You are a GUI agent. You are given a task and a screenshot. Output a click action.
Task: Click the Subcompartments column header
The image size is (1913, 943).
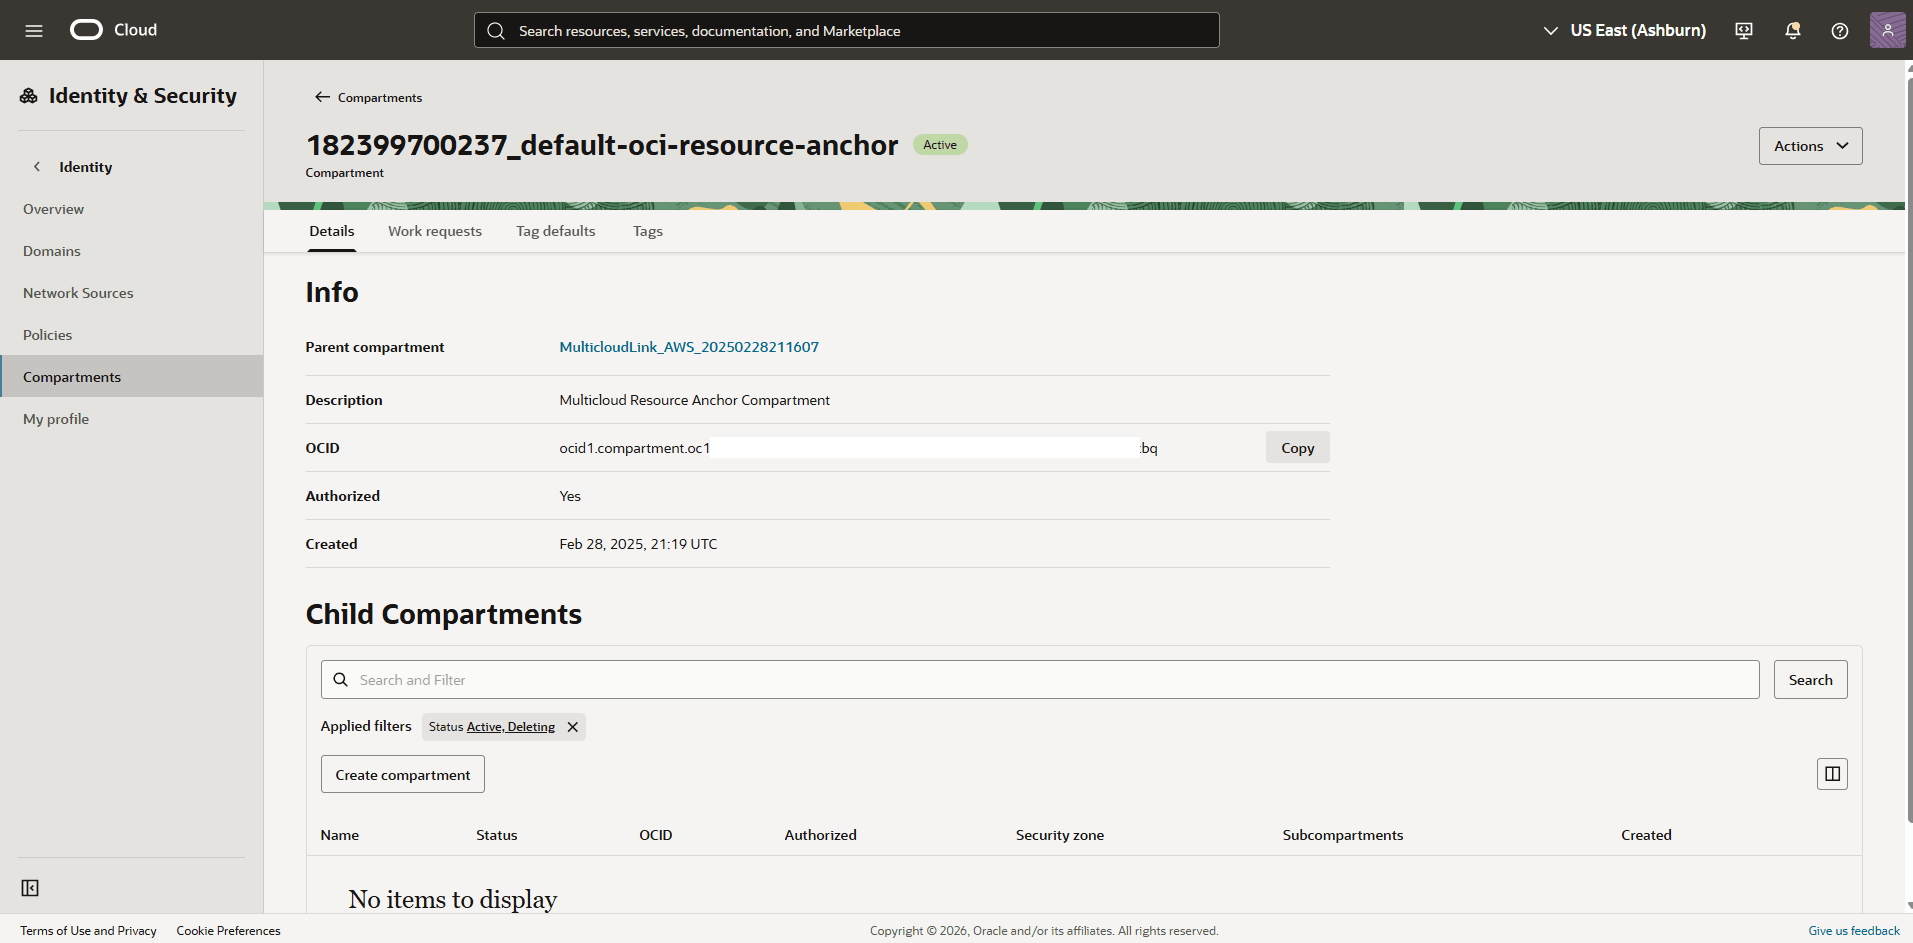(x=1343, y=835)
